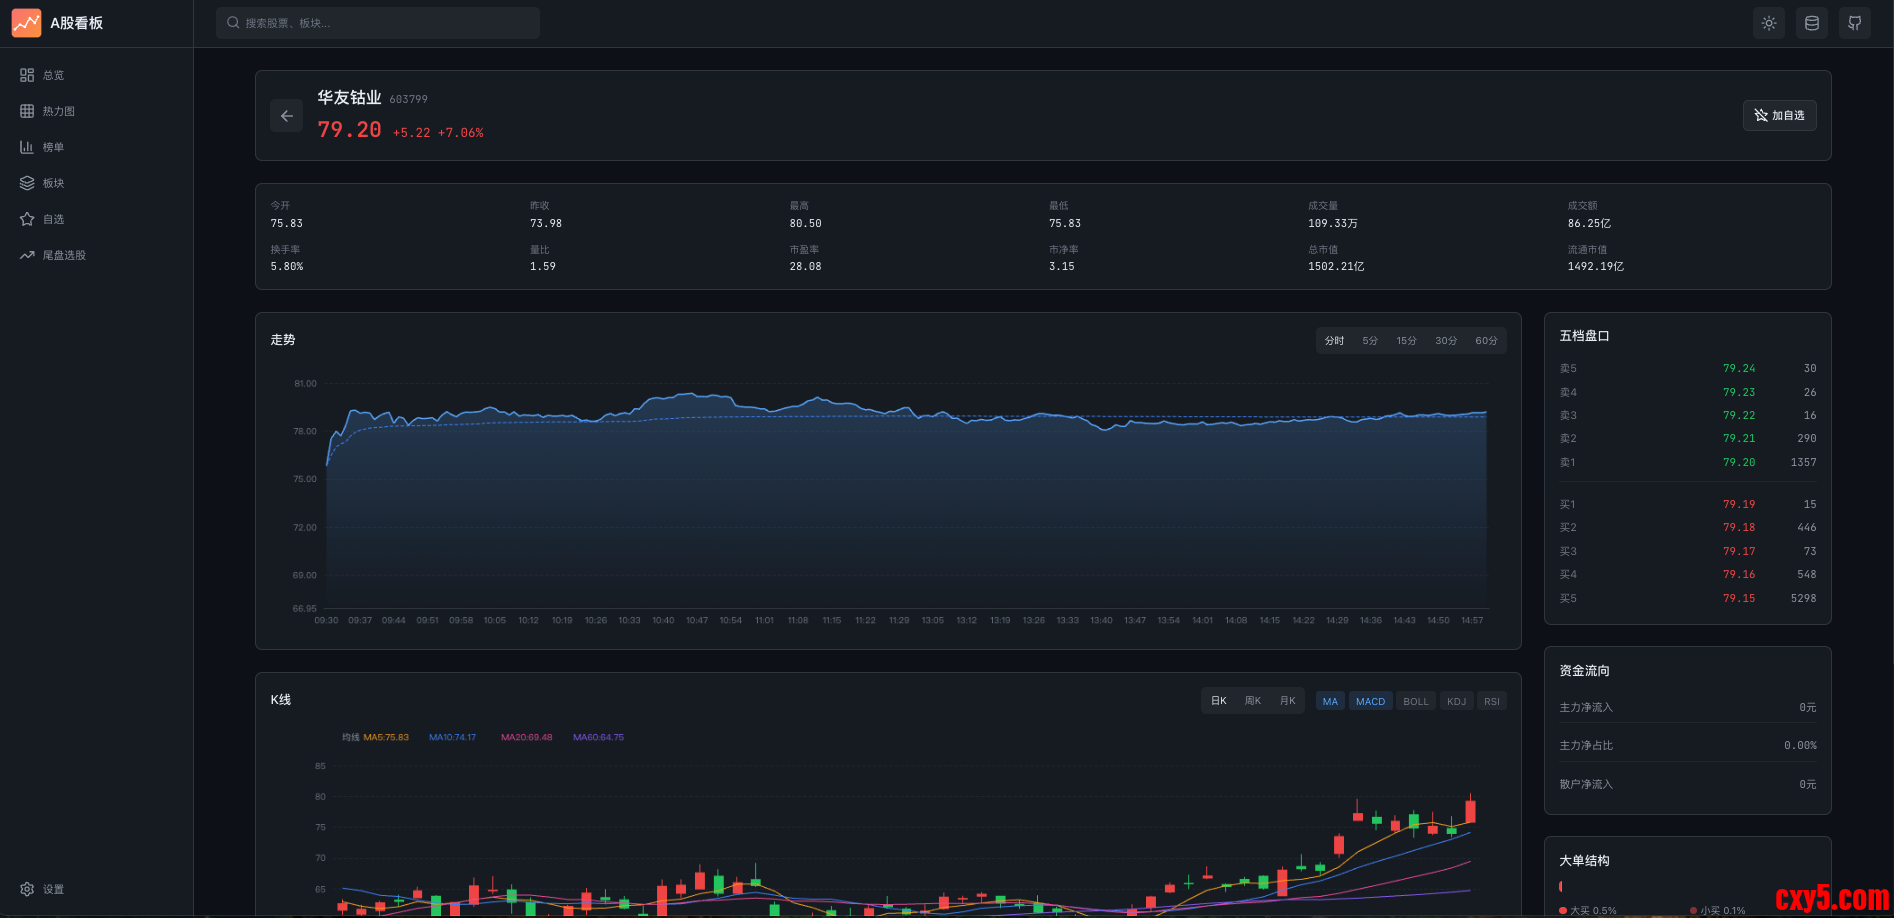Screen dimensions: 1894x918
Task: Open the database icon in header
Action: (x=1811, y=23)
